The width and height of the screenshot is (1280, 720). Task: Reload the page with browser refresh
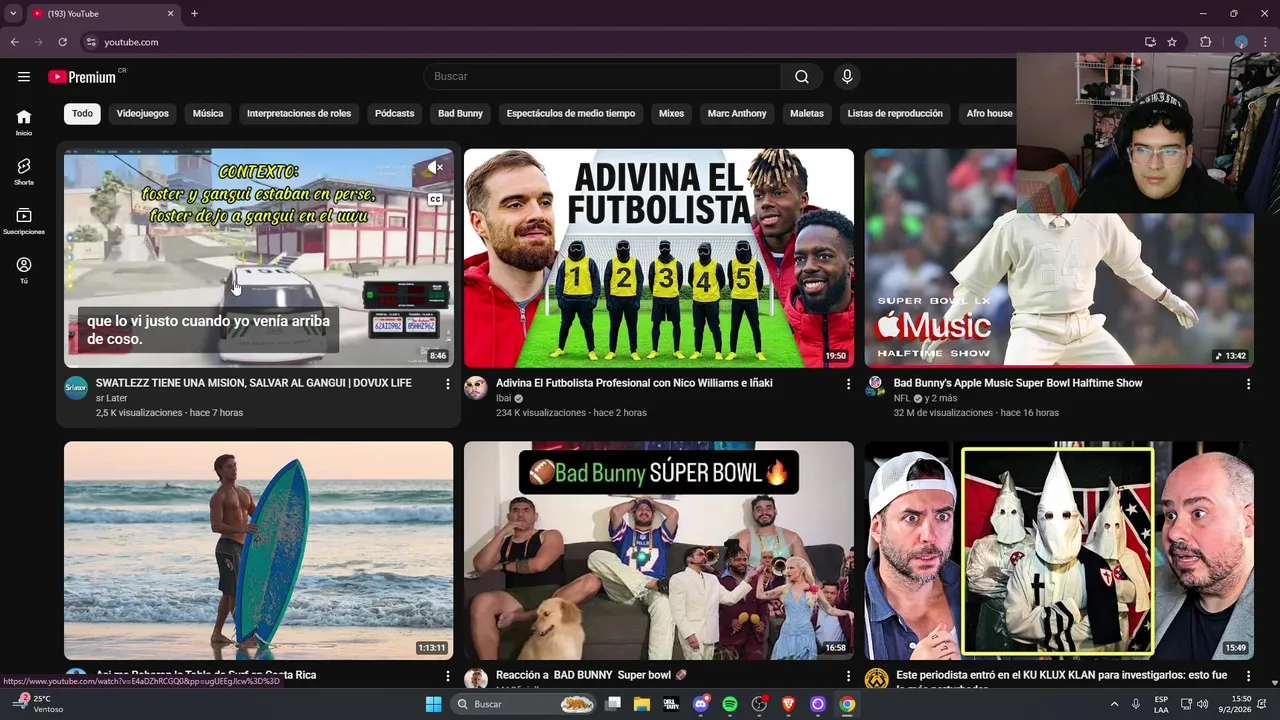coord(62,42)
